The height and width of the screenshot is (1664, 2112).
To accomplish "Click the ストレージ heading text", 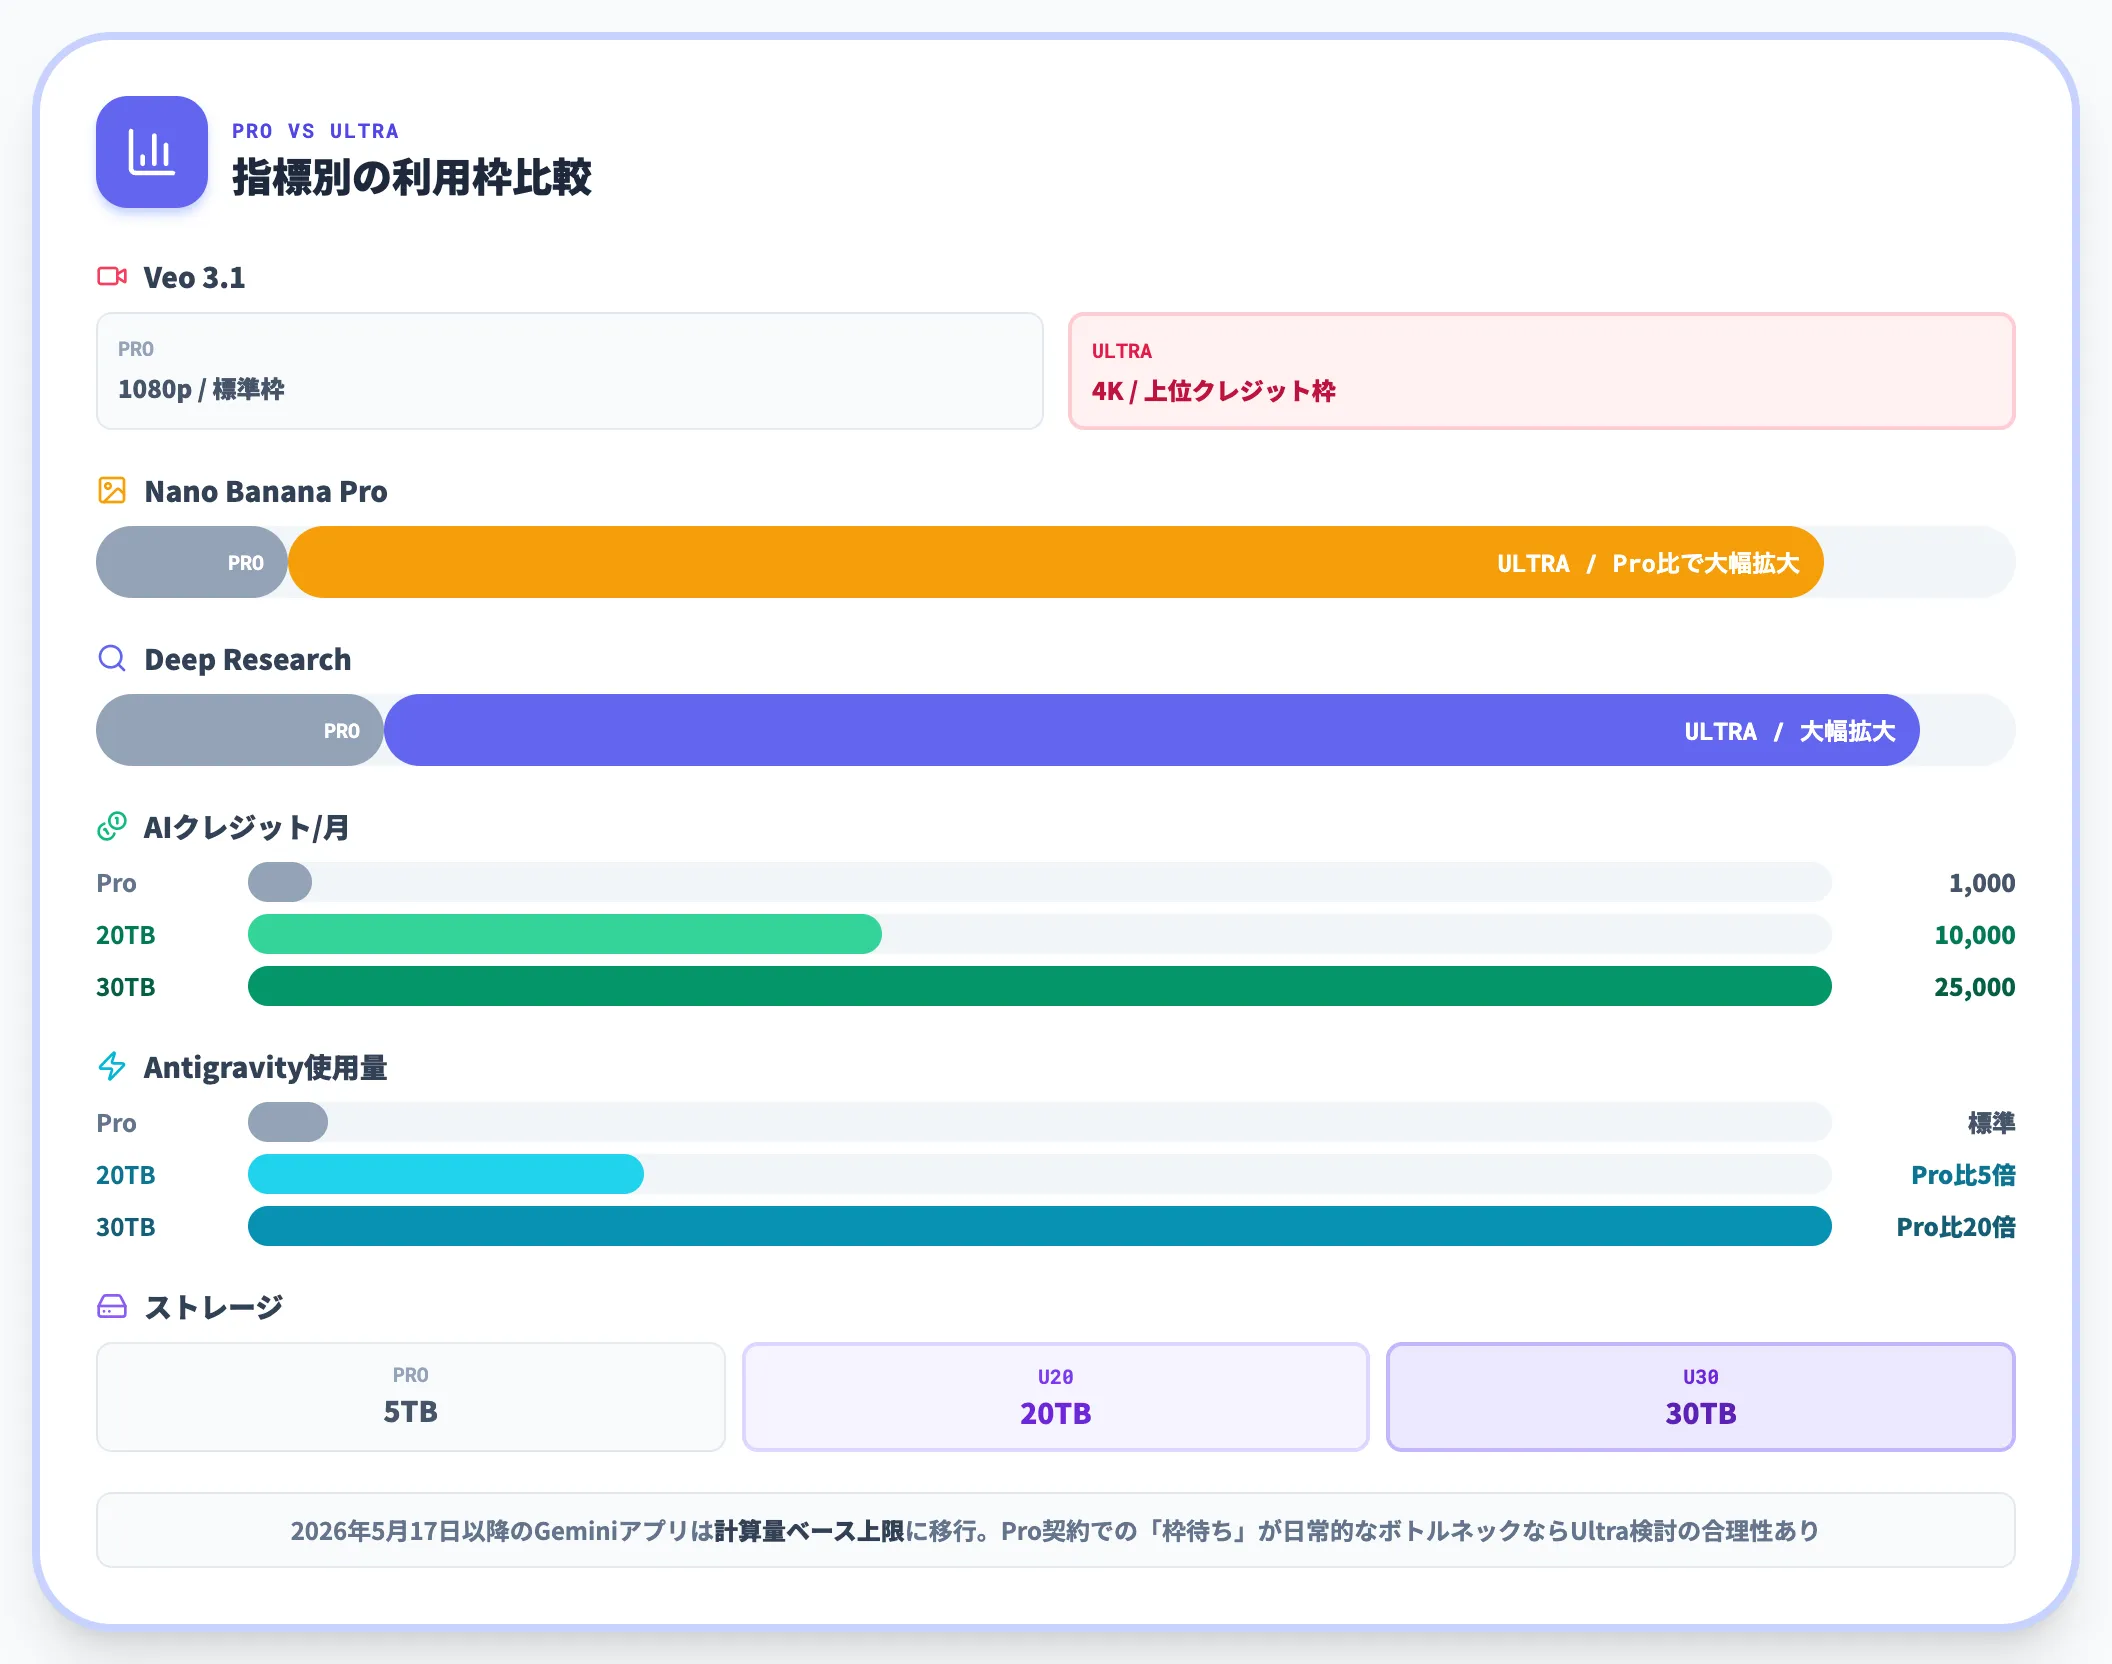I will click(214, 1307).
